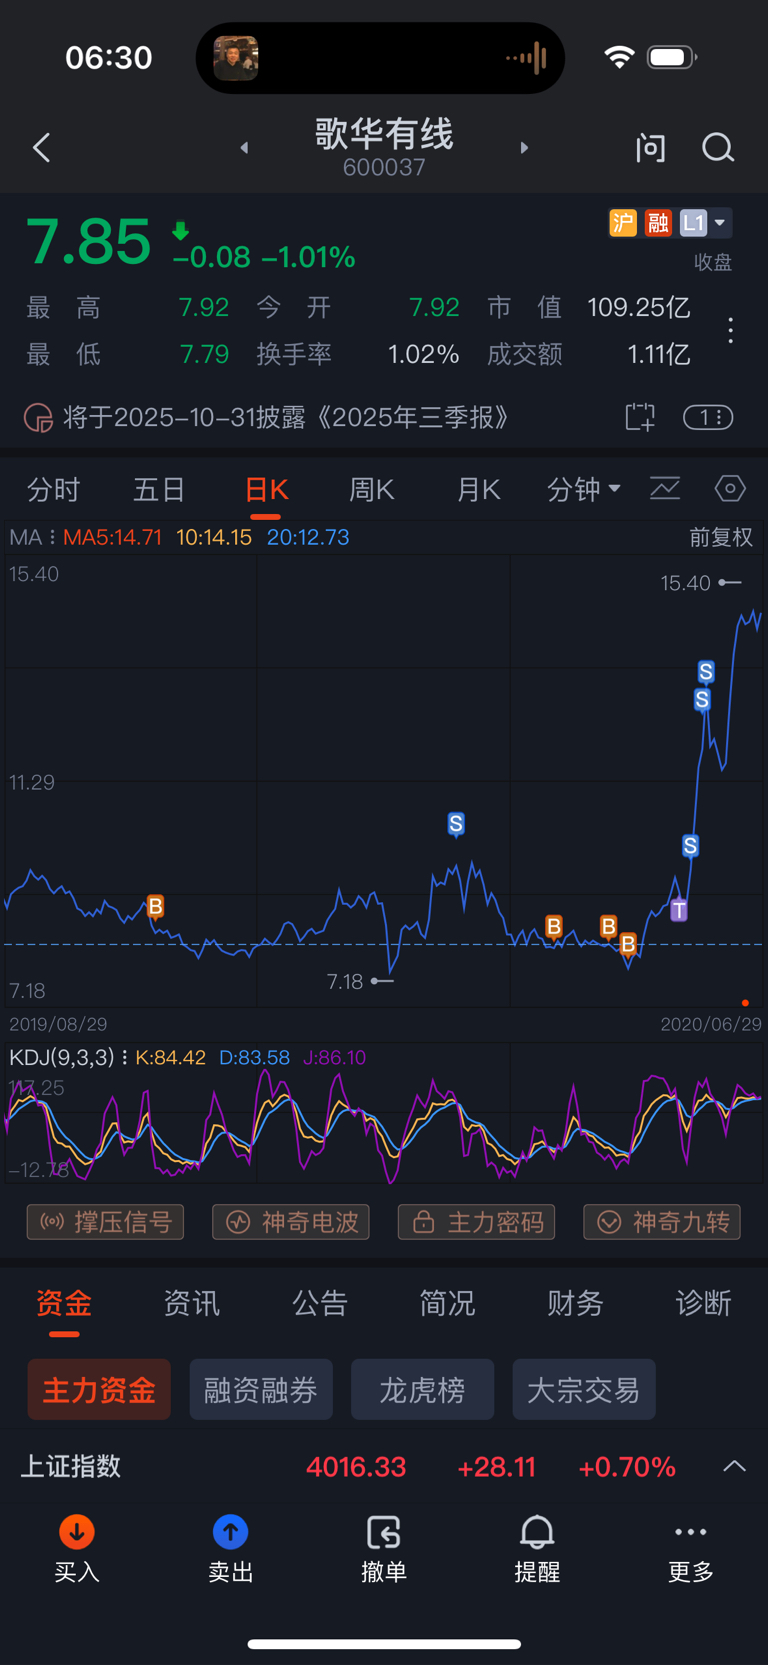
Task: Switch to 分时 chart tab
Action: point(53,490)
